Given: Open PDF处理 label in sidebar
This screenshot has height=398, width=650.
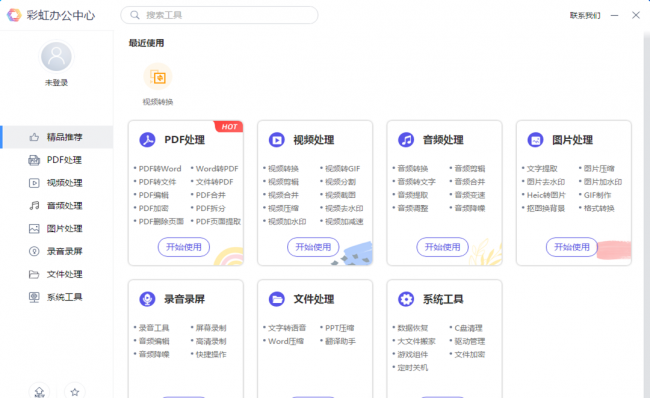Looking at the screenshot, I should [x=64, y=160].
